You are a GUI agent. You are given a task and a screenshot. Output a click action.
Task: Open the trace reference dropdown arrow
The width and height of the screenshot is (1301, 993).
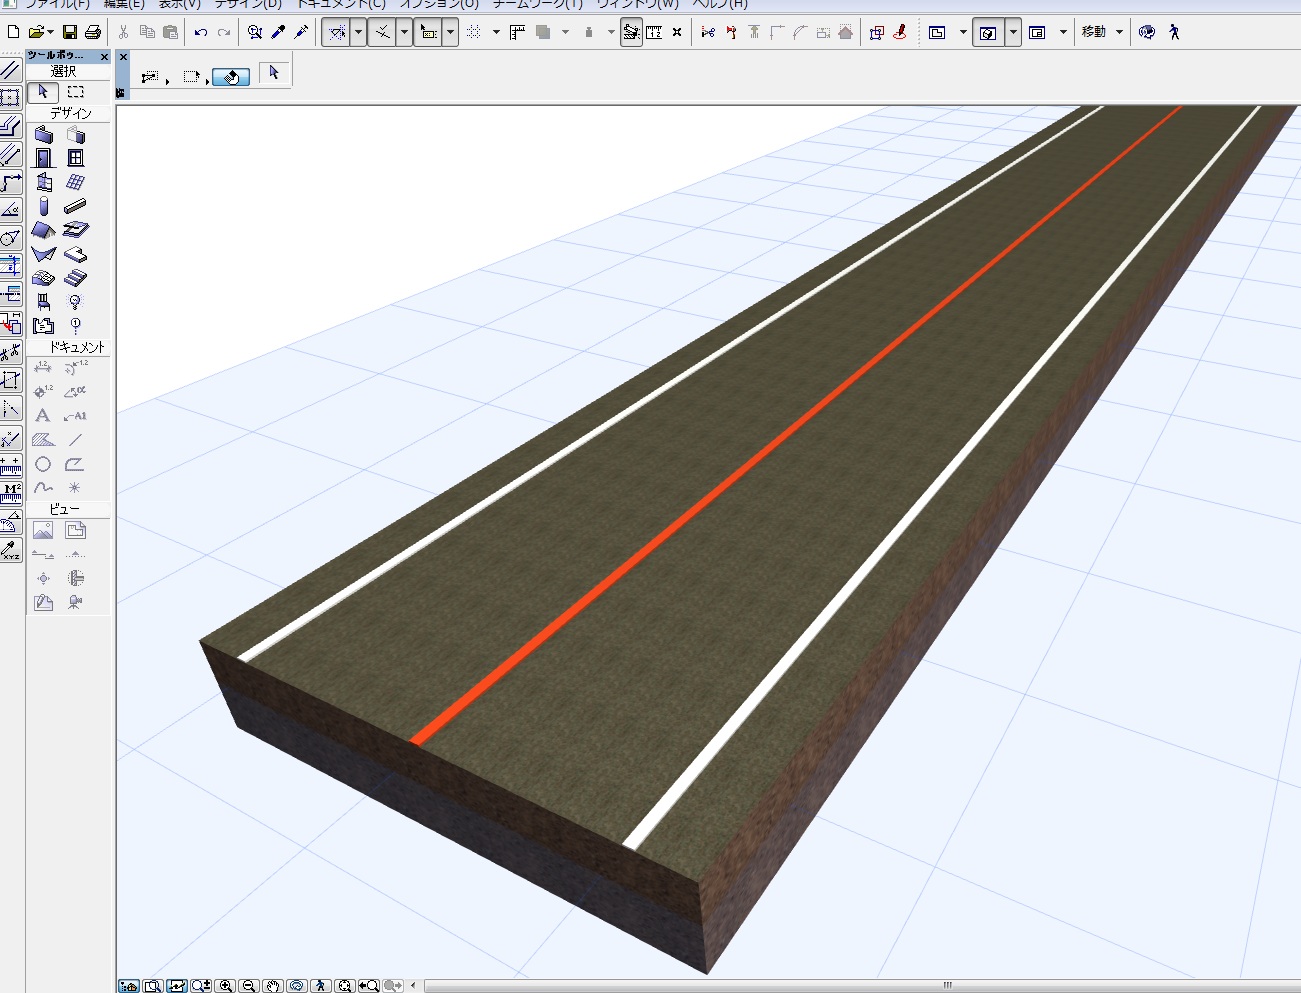(x=565, y=33)
